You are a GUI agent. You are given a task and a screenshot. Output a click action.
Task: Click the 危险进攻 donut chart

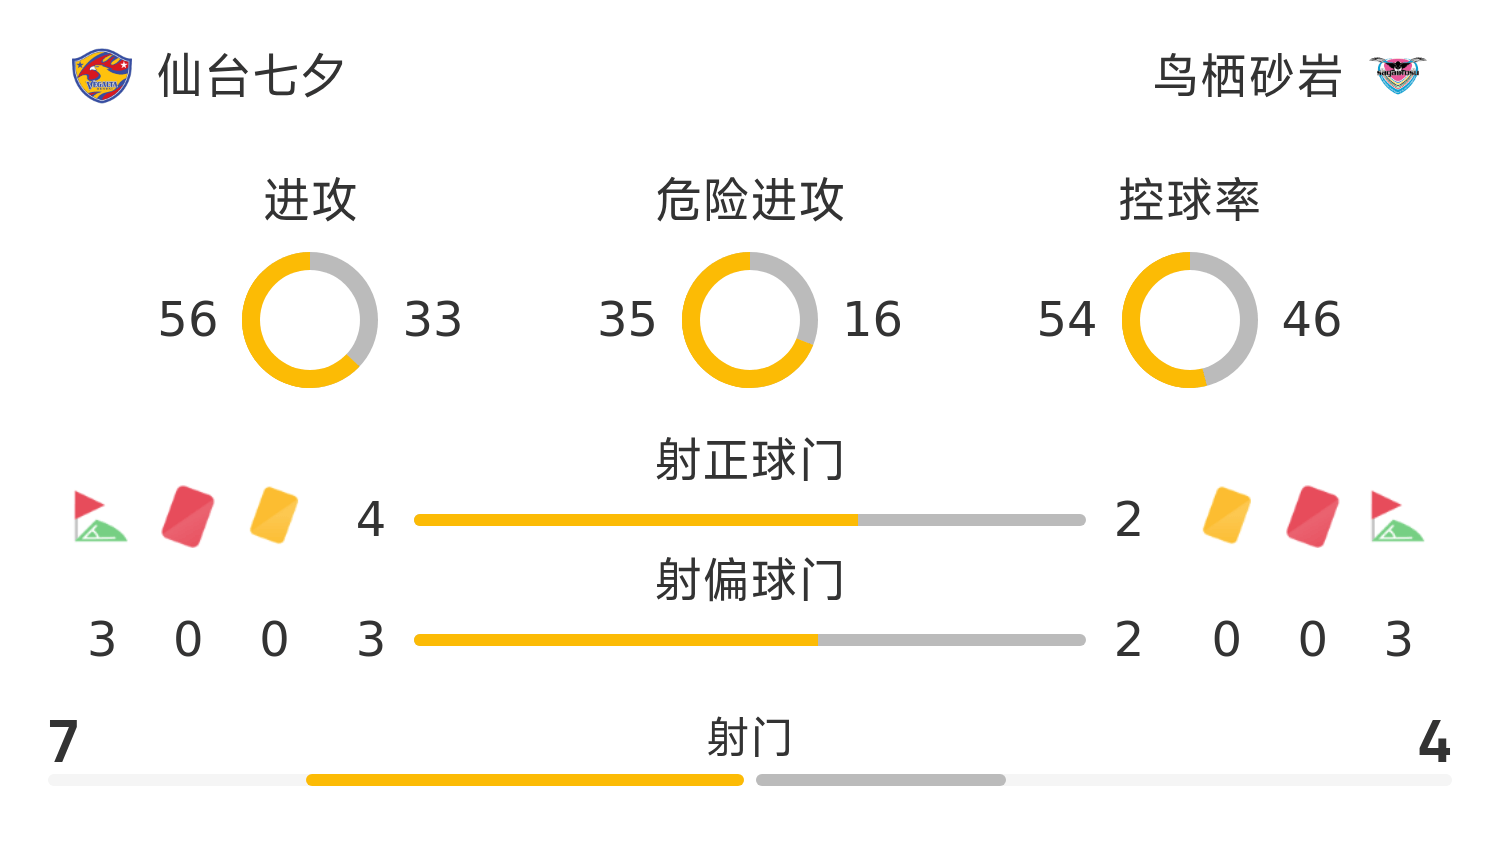[750, 320]
